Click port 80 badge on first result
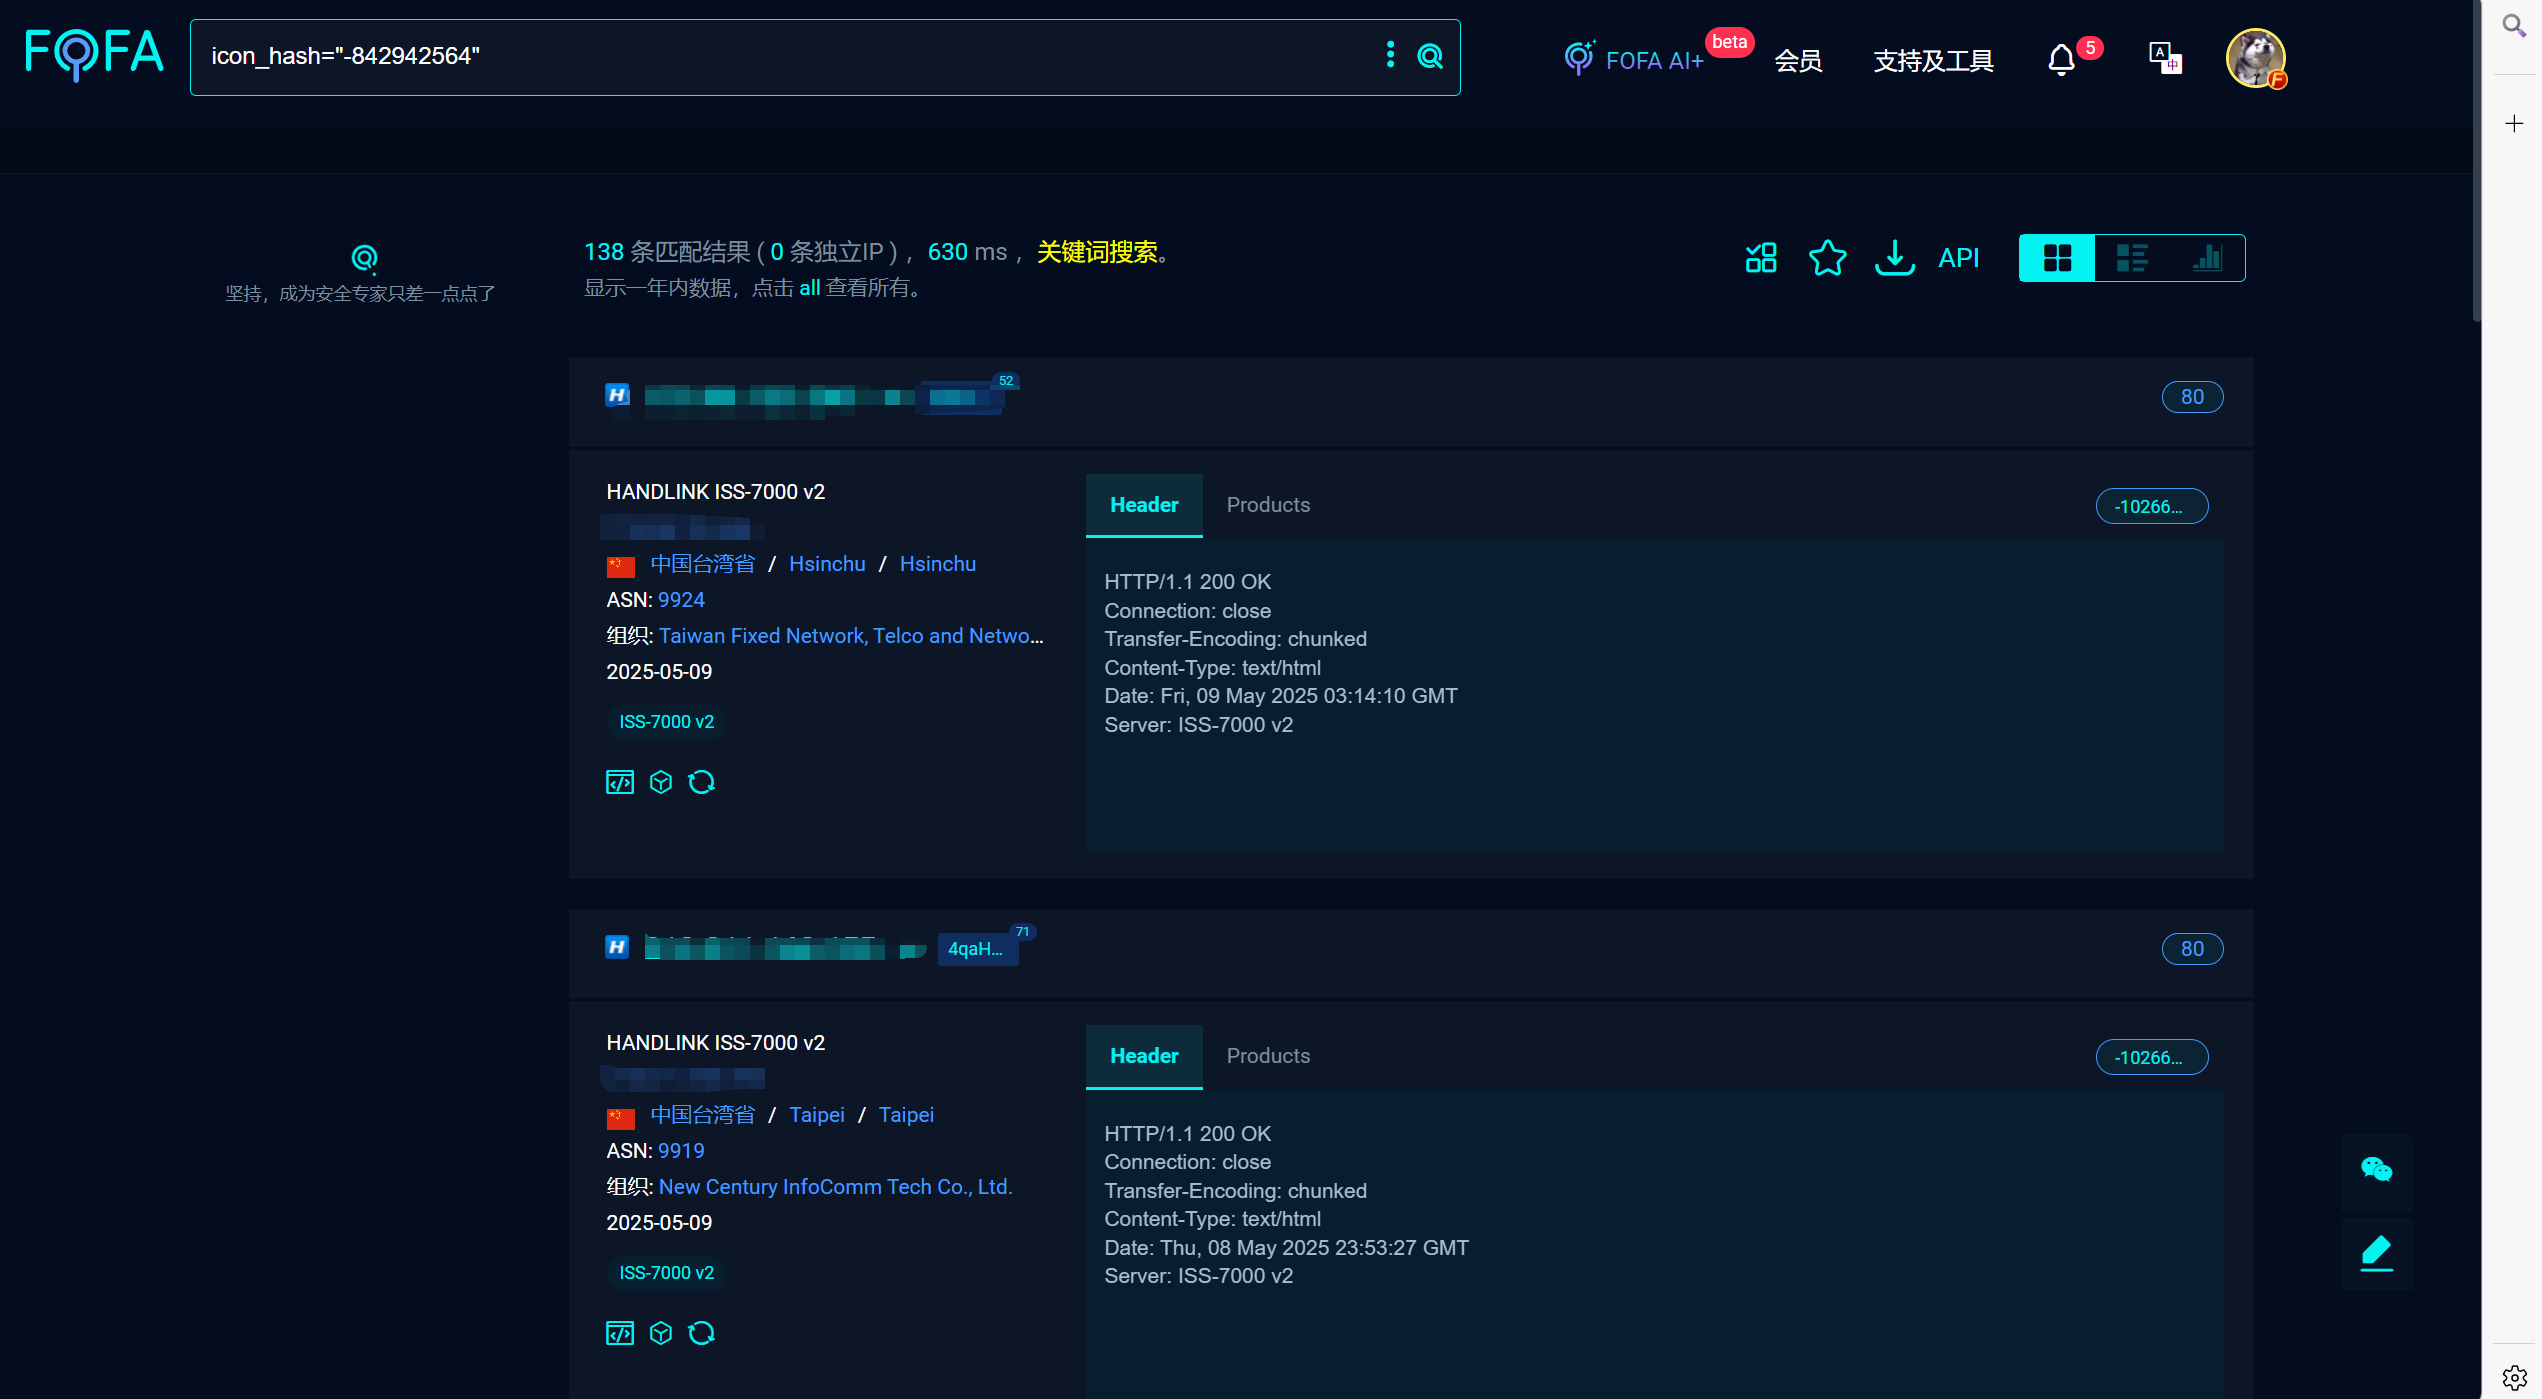 click(2192, 397)
